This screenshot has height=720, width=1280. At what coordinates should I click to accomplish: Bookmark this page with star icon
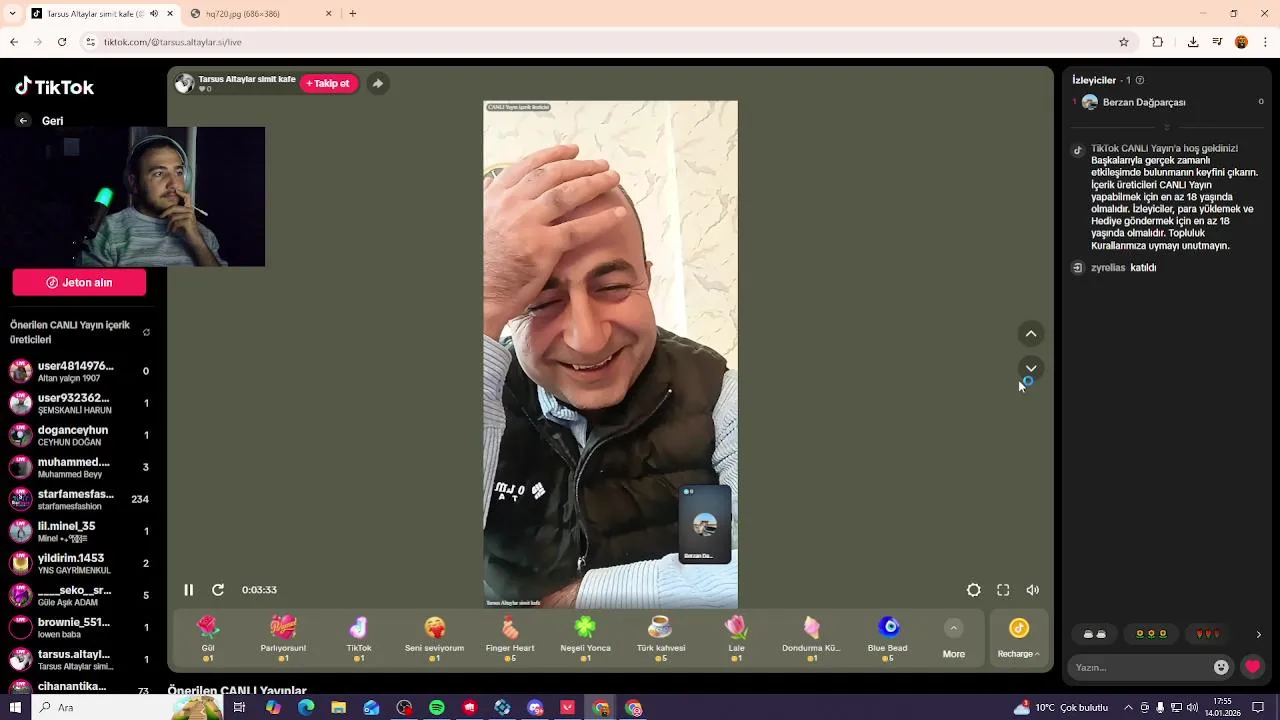1124,42
